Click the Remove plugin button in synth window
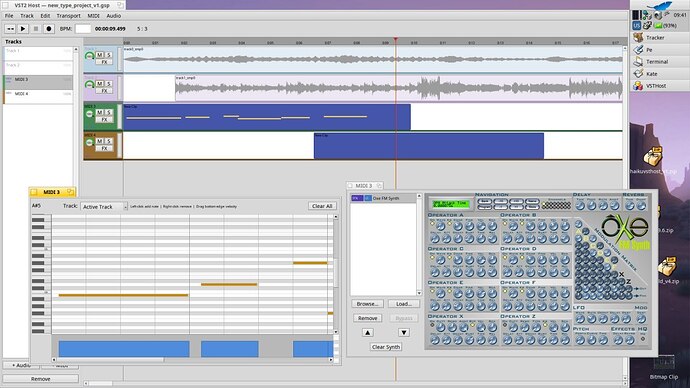The height and width of the screenshot is (388, 690). point(367,318)
